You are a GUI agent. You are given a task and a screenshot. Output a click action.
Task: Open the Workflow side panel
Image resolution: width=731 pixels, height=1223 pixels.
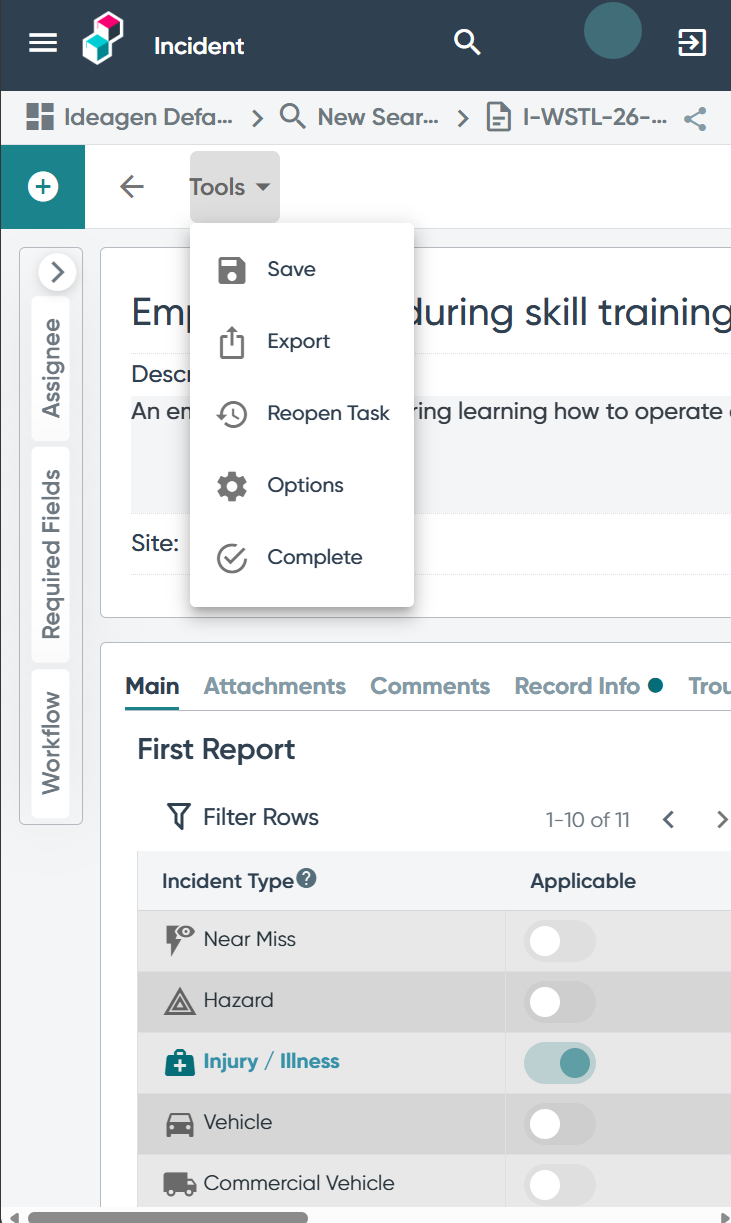point(51,742)
